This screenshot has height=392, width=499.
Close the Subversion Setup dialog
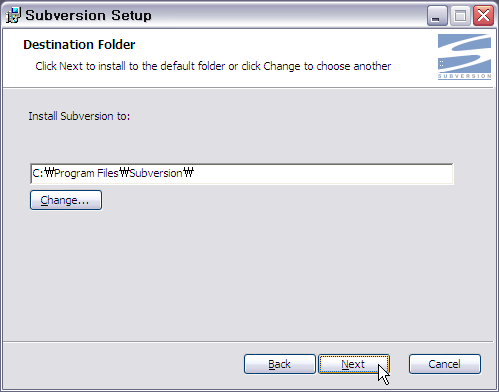click(x=483, y=15)
